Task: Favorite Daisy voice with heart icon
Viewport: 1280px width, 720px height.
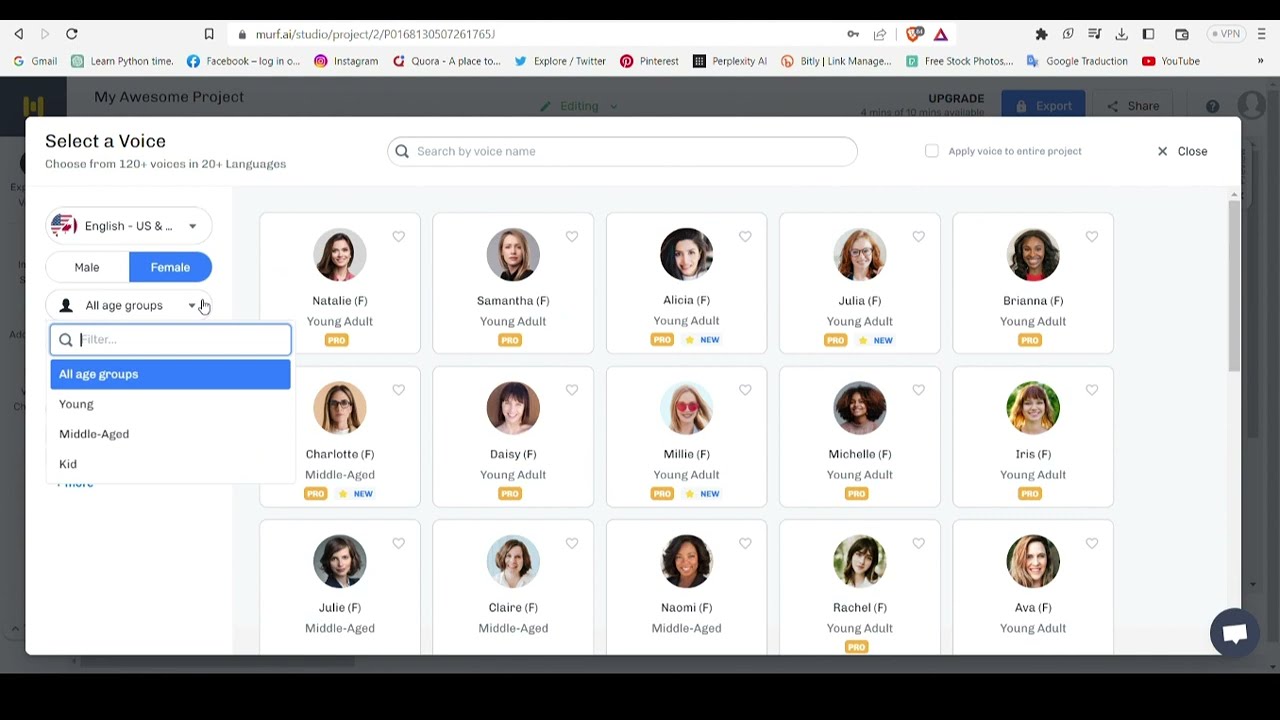Action: (x=572, y=390)
